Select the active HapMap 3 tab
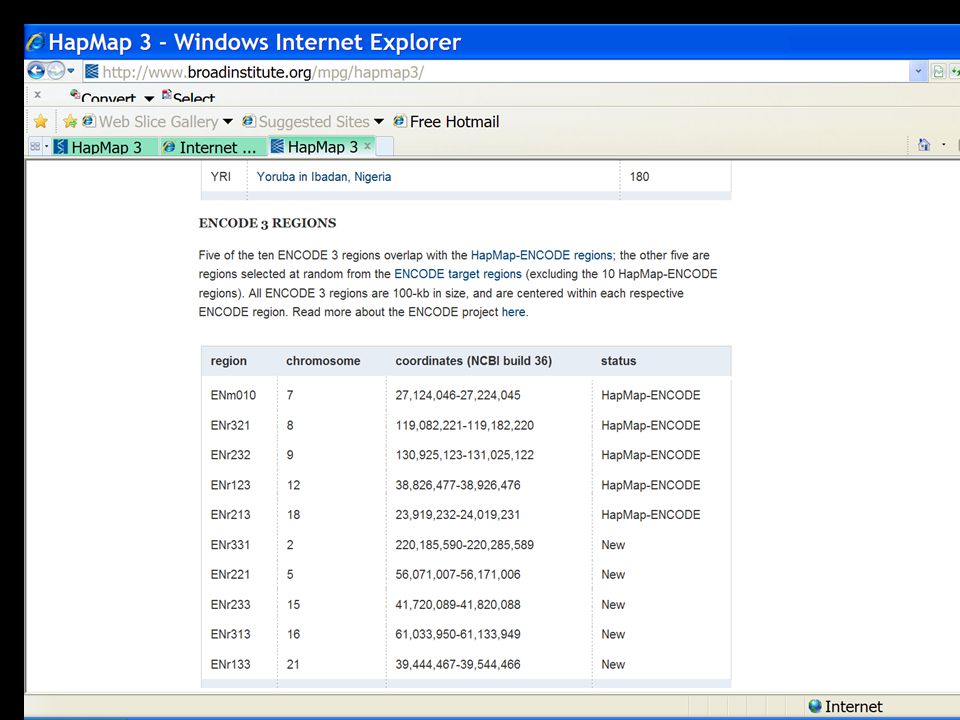The image size is (960, 720). [323, 147]
